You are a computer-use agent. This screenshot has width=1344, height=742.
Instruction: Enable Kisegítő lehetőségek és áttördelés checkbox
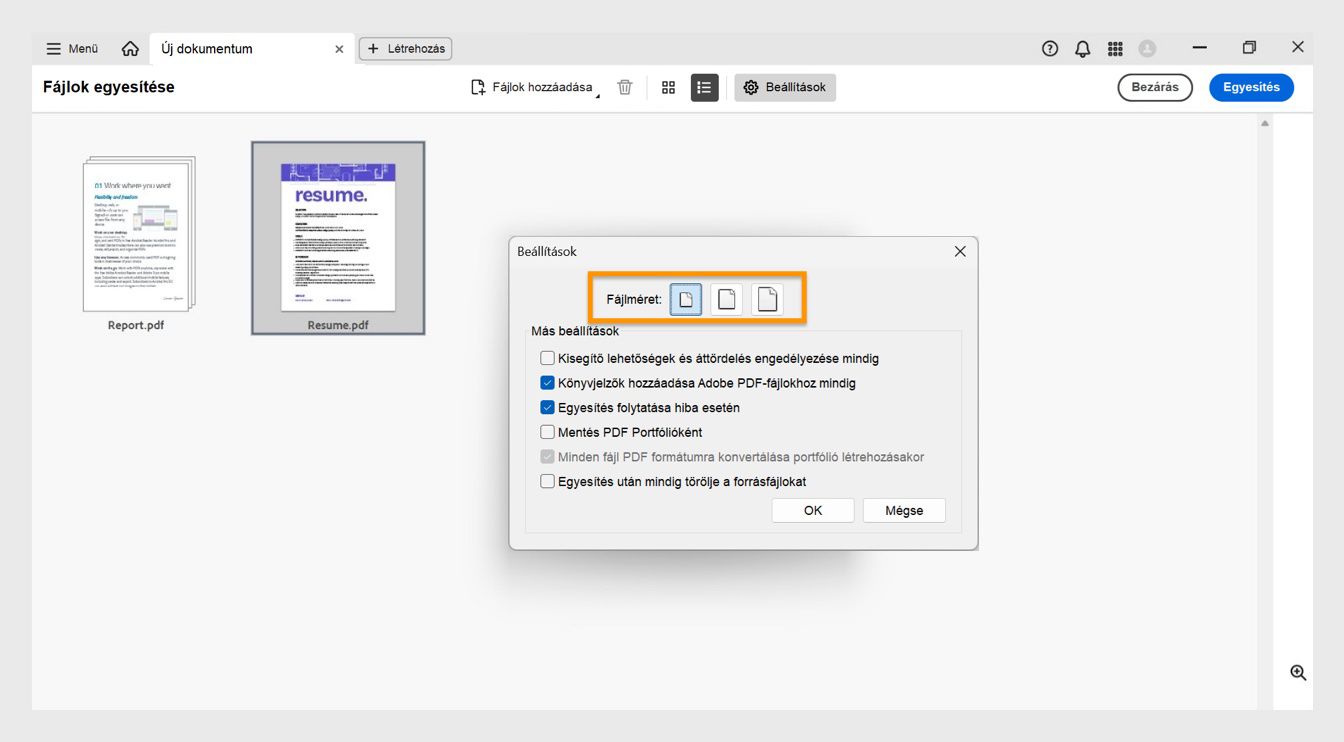coord(547,358)
